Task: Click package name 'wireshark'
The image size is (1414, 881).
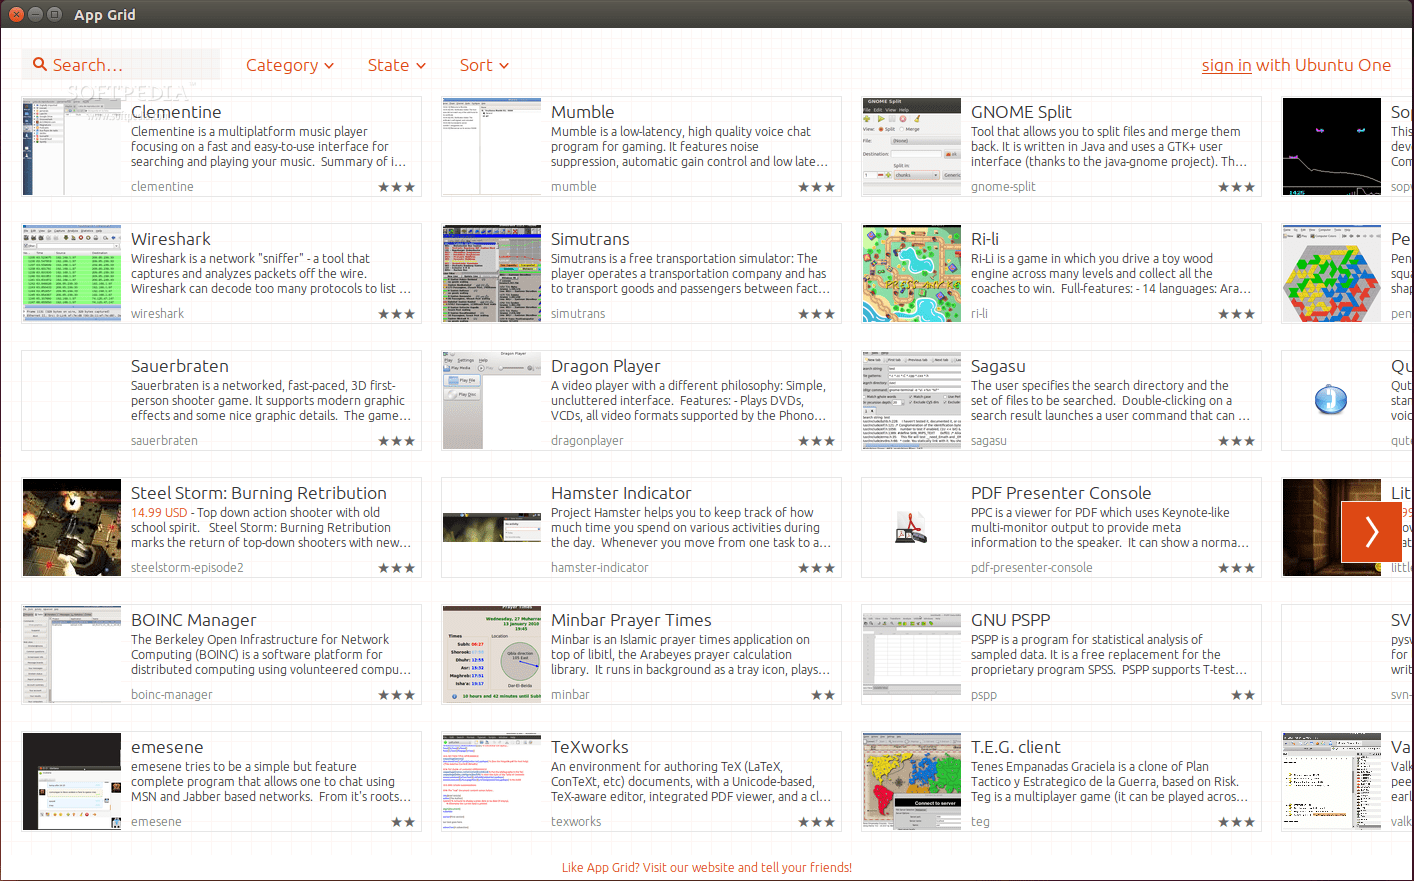Action: (x=158, y=314)
